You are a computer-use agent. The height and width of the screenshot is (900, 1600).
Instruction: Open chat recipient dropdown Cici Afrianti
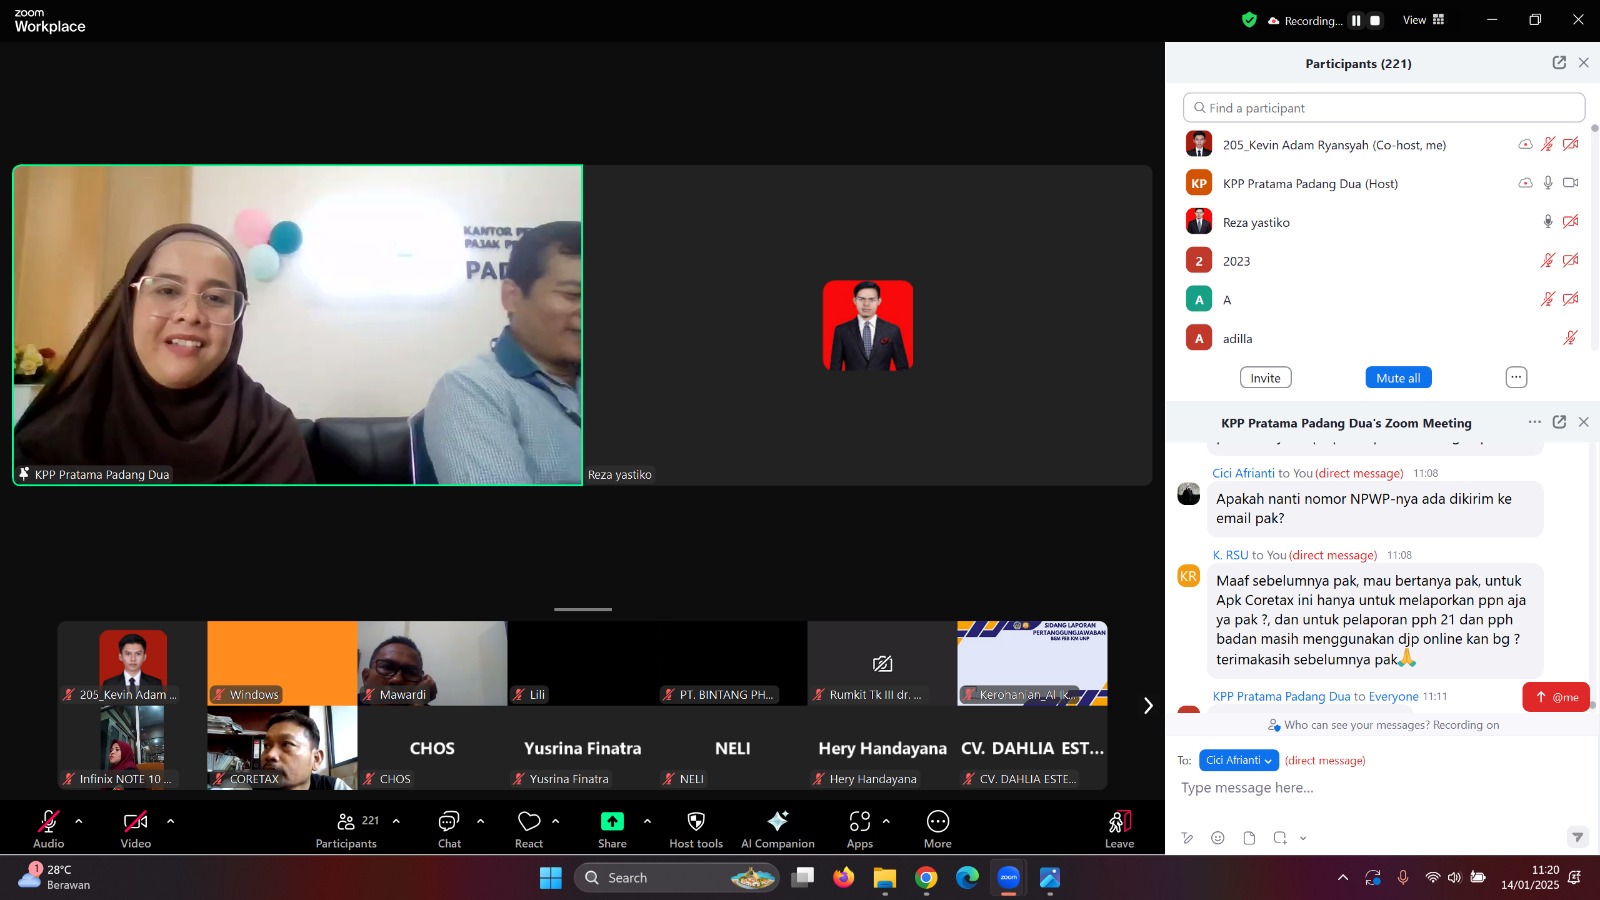pyautogui.click(x=1238, y=761)
